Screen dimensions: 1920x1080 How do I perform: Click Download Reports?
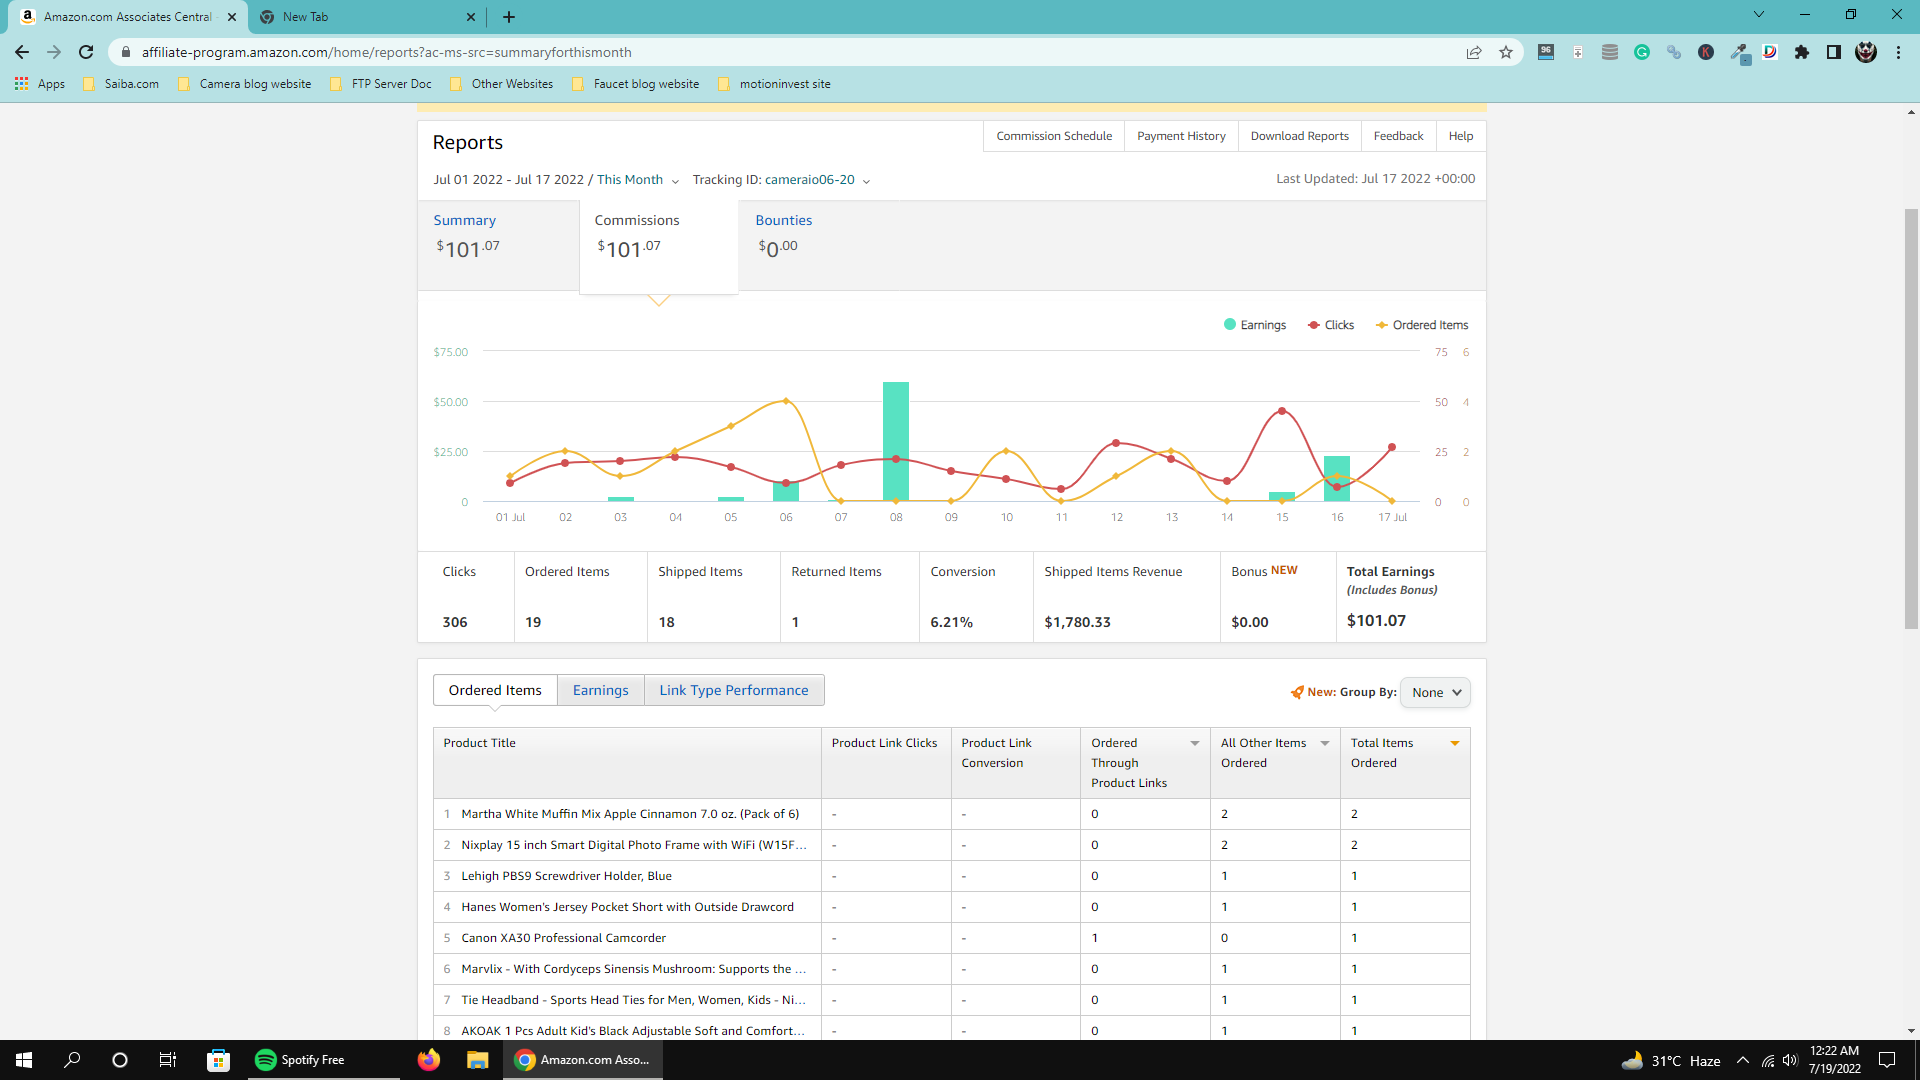1299,136
